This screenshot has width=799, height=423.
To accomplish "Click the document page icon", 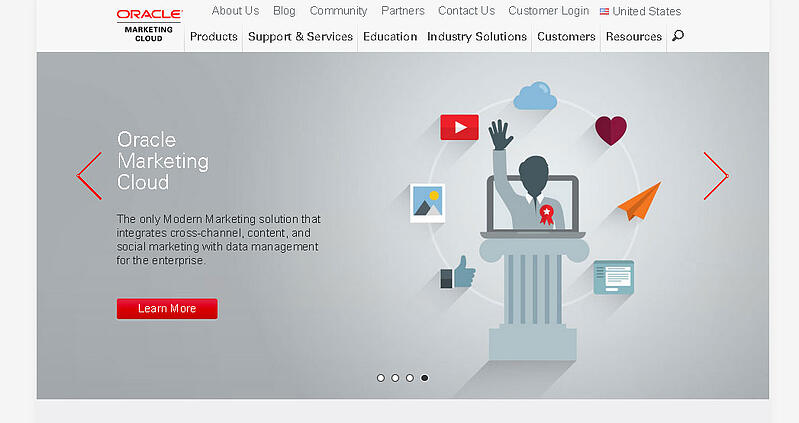I will 614,277.
